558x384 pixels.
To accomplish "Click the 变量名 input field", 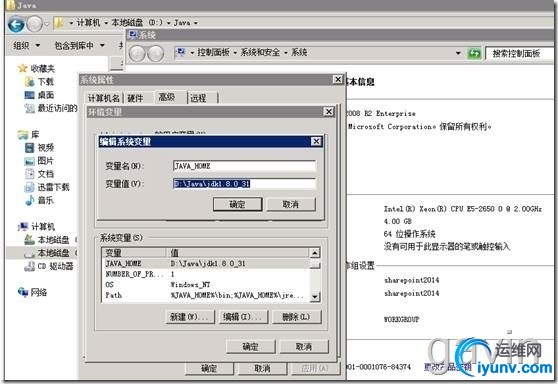I will (244, 166).
